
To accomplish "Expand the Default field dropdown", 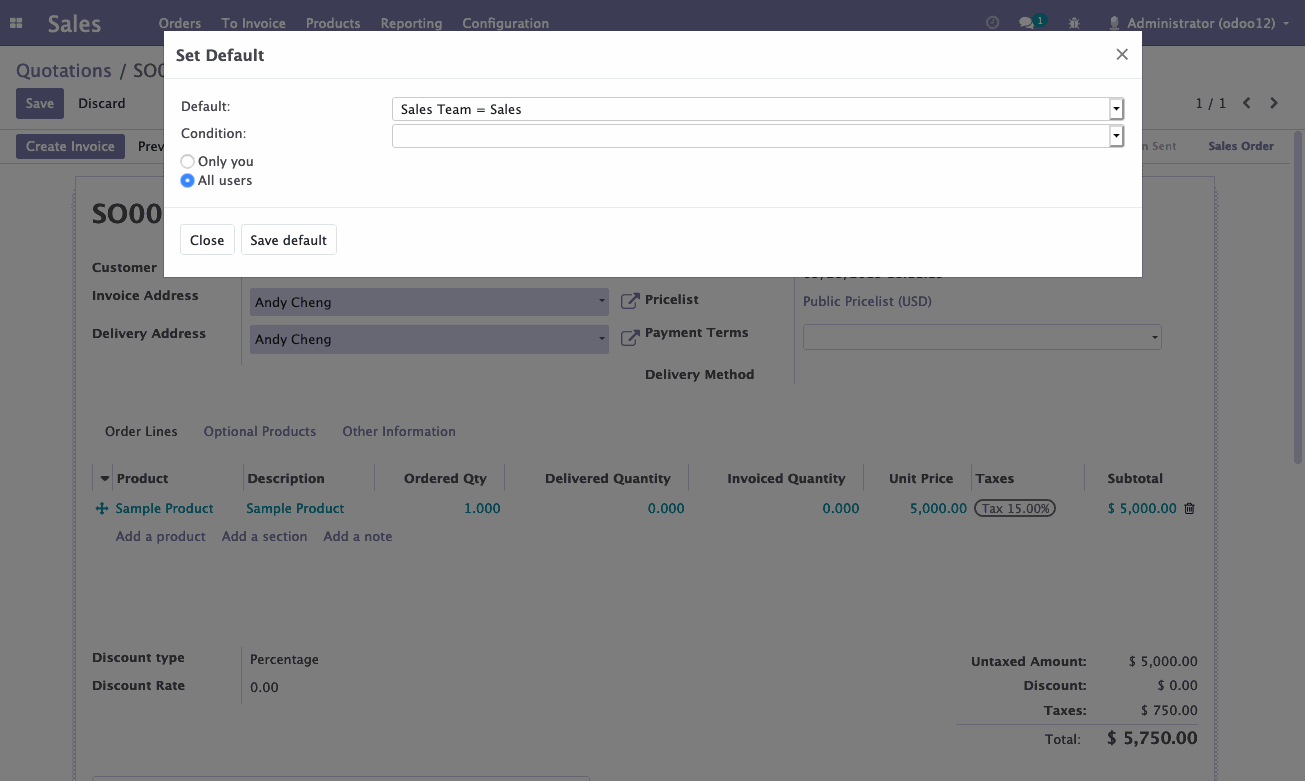I will tap(1116, 109).
